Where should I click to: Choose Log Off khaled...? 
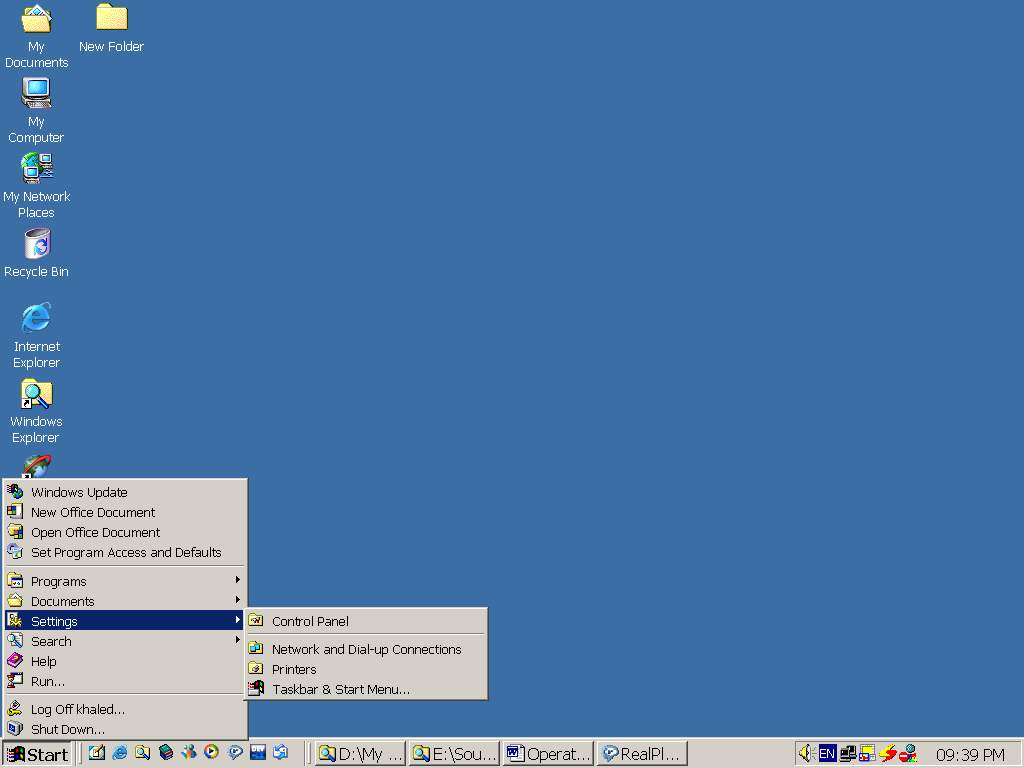tap(125, 709)
